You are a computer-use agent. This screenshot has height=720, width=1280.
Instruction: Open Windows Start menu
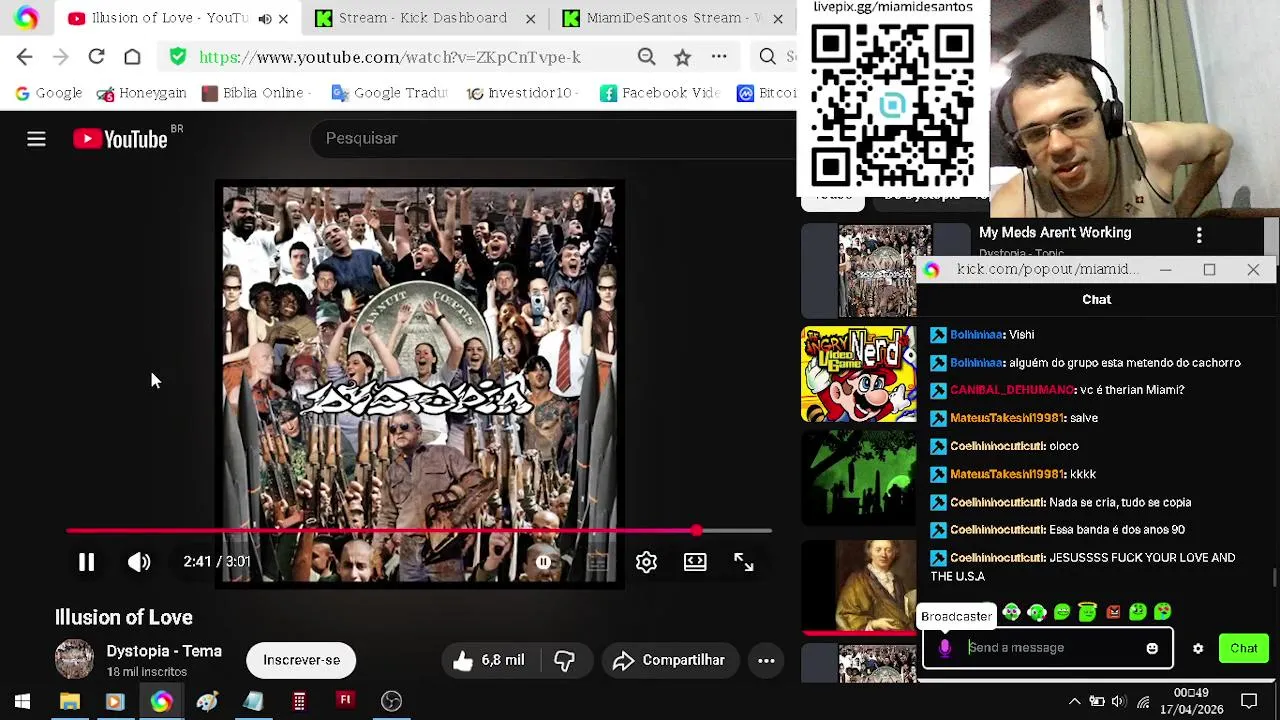[22, 701]
